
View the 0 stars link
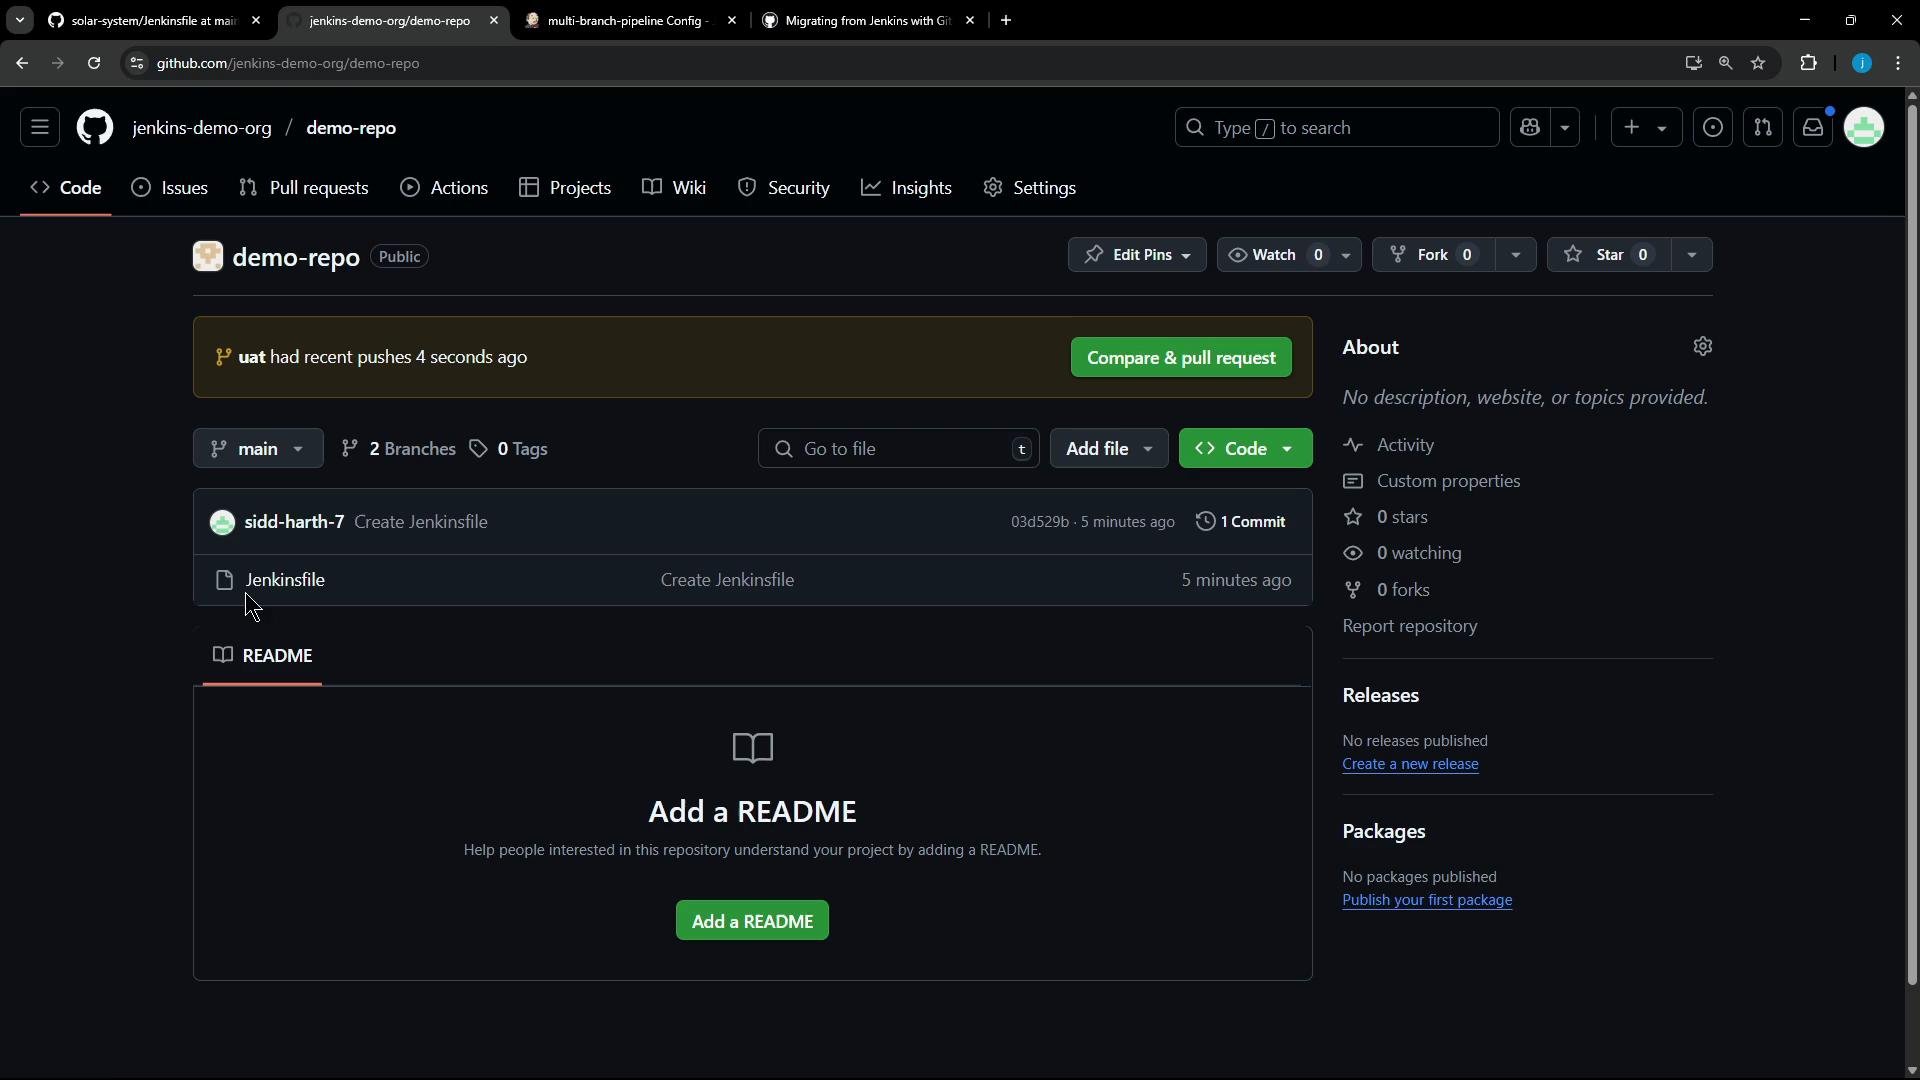pos(1402,517)
